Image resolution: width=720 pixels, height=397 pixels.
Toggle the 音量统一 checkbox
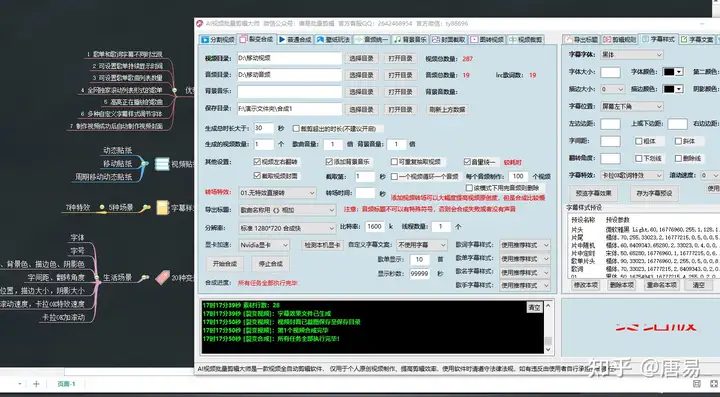coord(467,162)
